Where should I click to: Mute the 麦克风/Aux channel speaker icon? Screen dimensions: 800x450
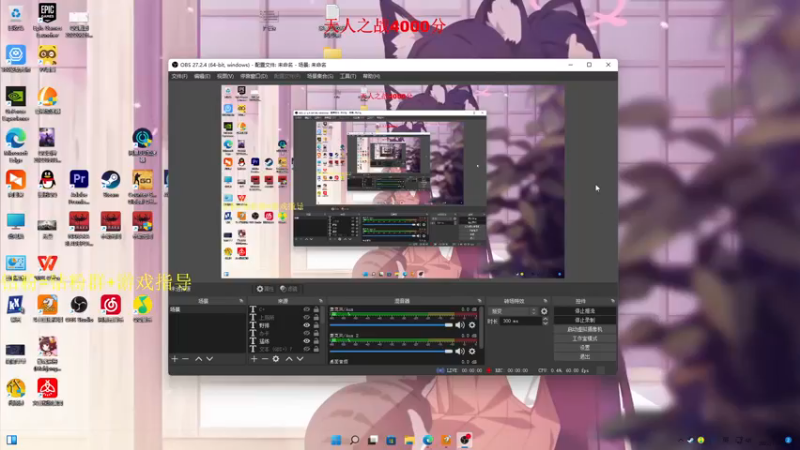click(460, 325)
